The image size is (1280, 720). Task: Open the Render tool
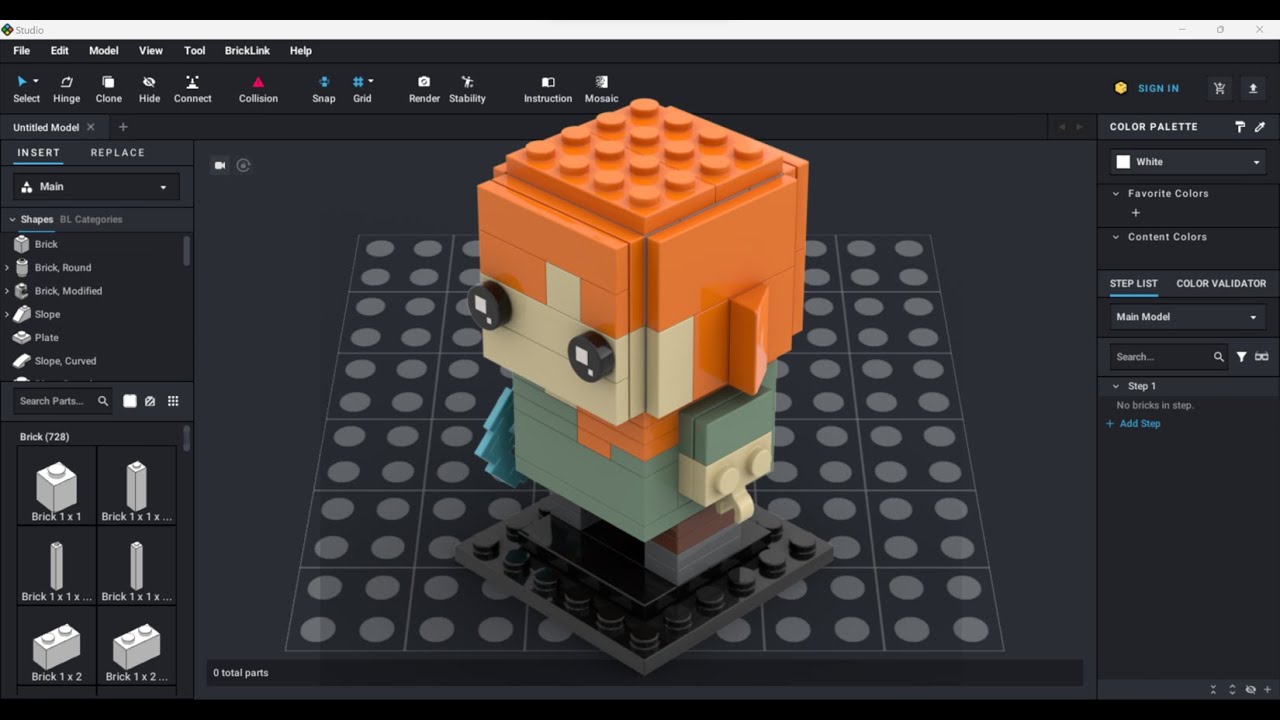pyautogui.click(x=424, y=89)
